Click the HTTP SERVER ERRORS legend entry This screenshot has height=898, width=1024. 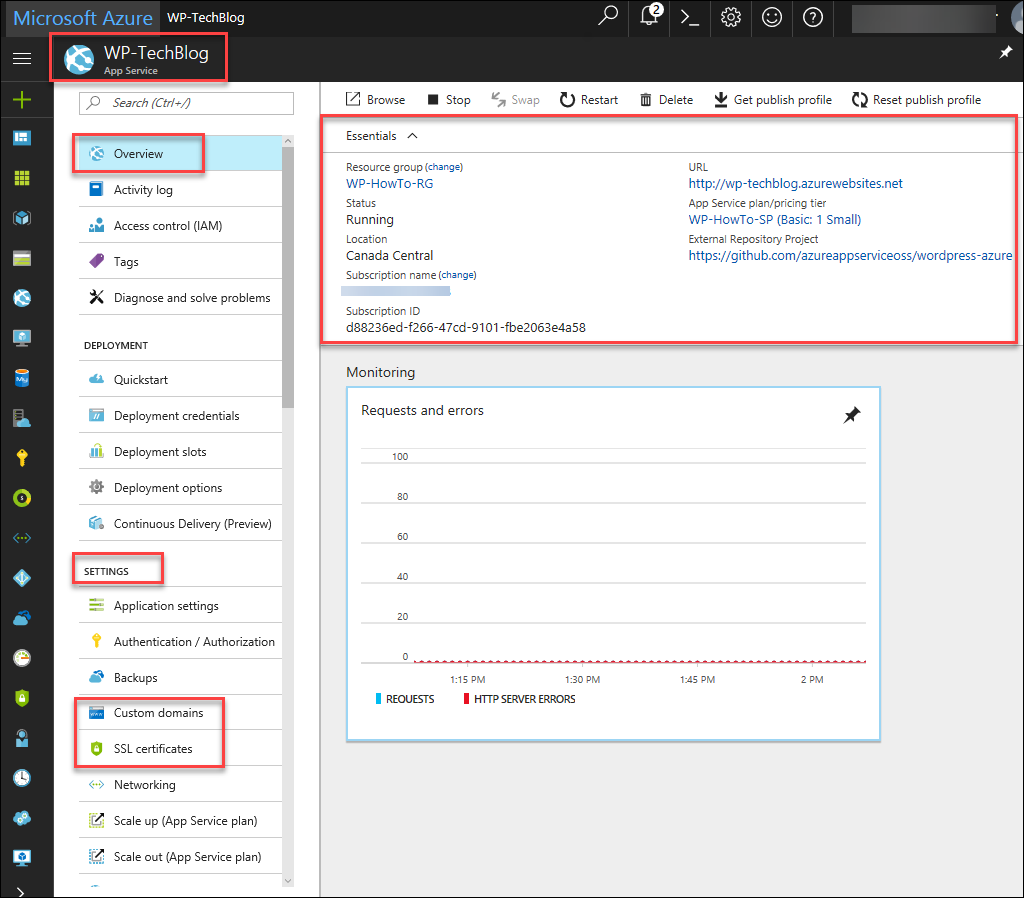click(x=520, y=699)
